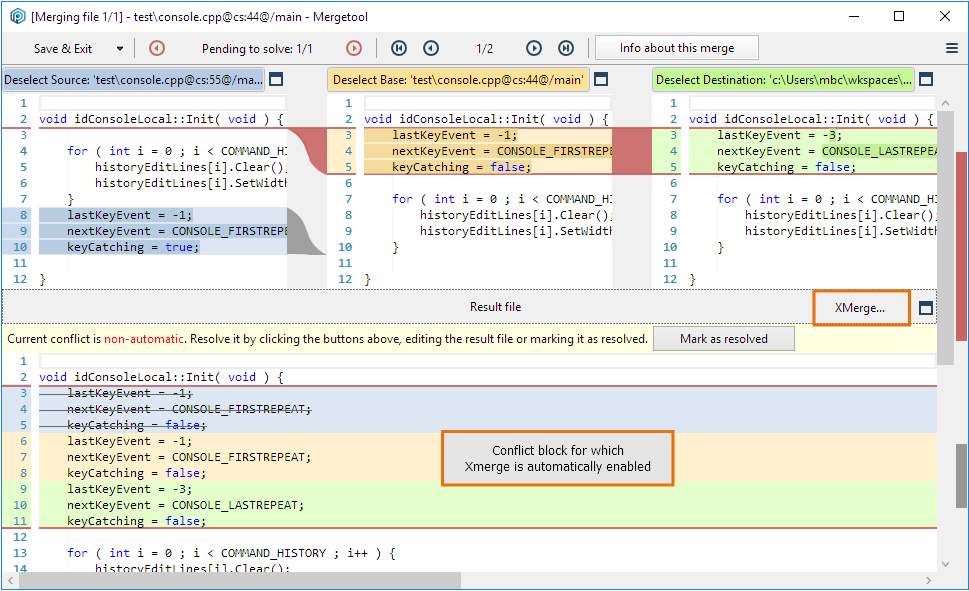Click destination line with CONSOLE_LASTREPEAT
This screenshot has width=969, height=591.
click(826, 151)
